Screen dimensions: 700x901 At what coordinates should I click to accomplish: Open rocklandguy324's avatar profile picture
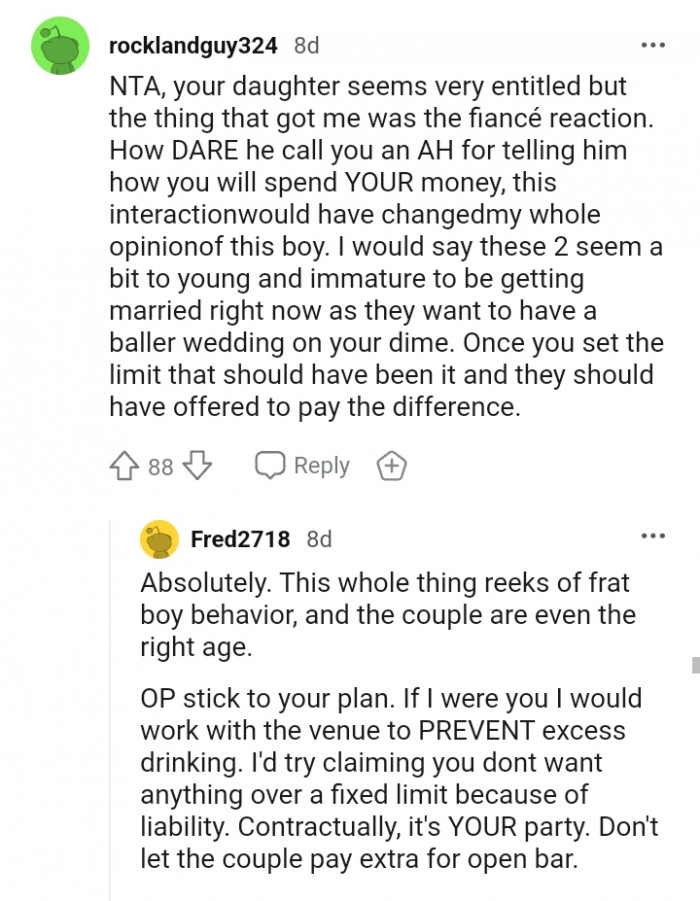pyautogui.click(x=58, y=45)
